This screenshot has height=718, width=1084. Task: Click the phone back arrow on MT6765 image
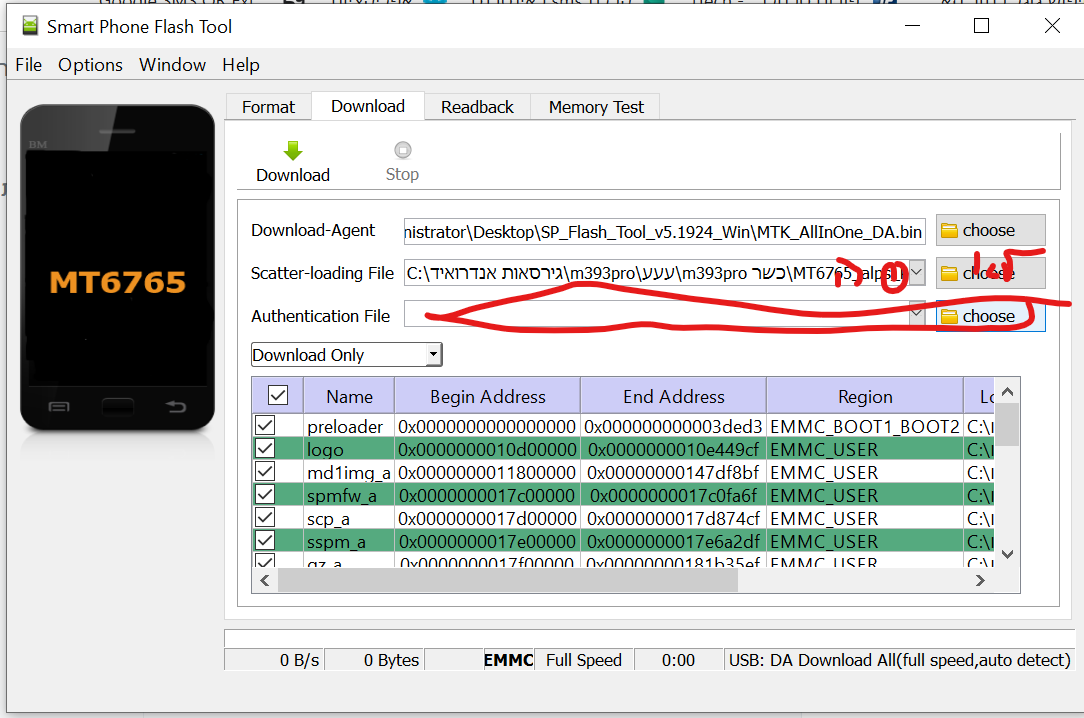pyautogui.click(x=175, y=406)
